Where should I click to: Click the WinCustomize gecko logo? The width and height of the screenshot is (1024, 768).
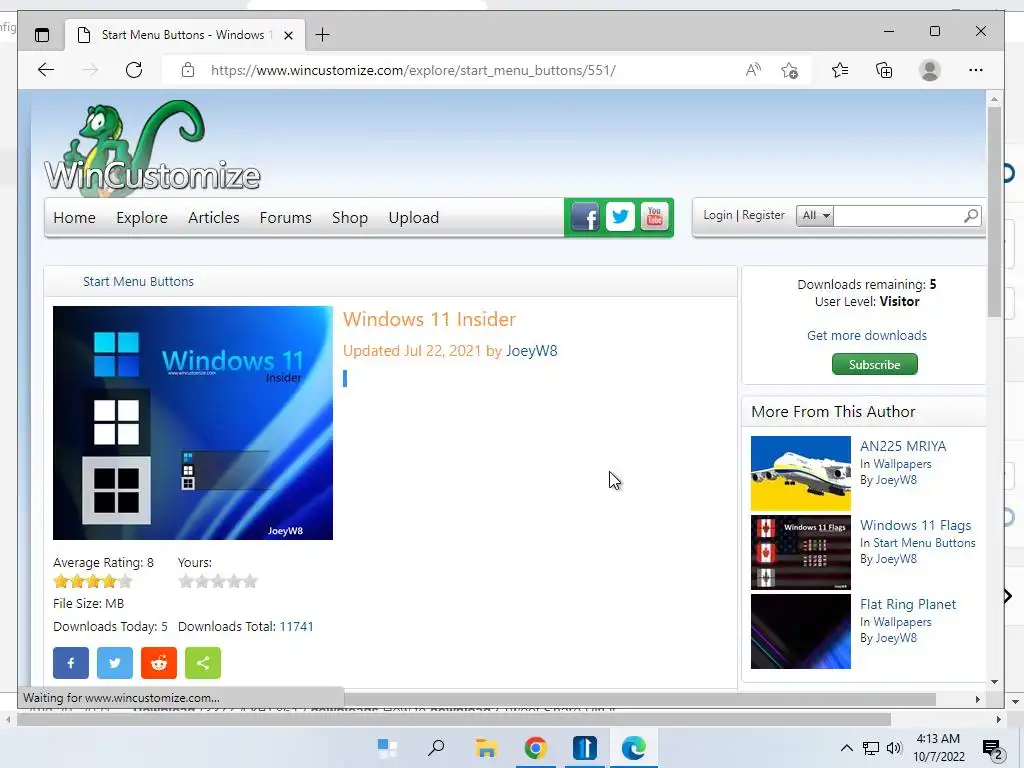(x=152, y=149)
